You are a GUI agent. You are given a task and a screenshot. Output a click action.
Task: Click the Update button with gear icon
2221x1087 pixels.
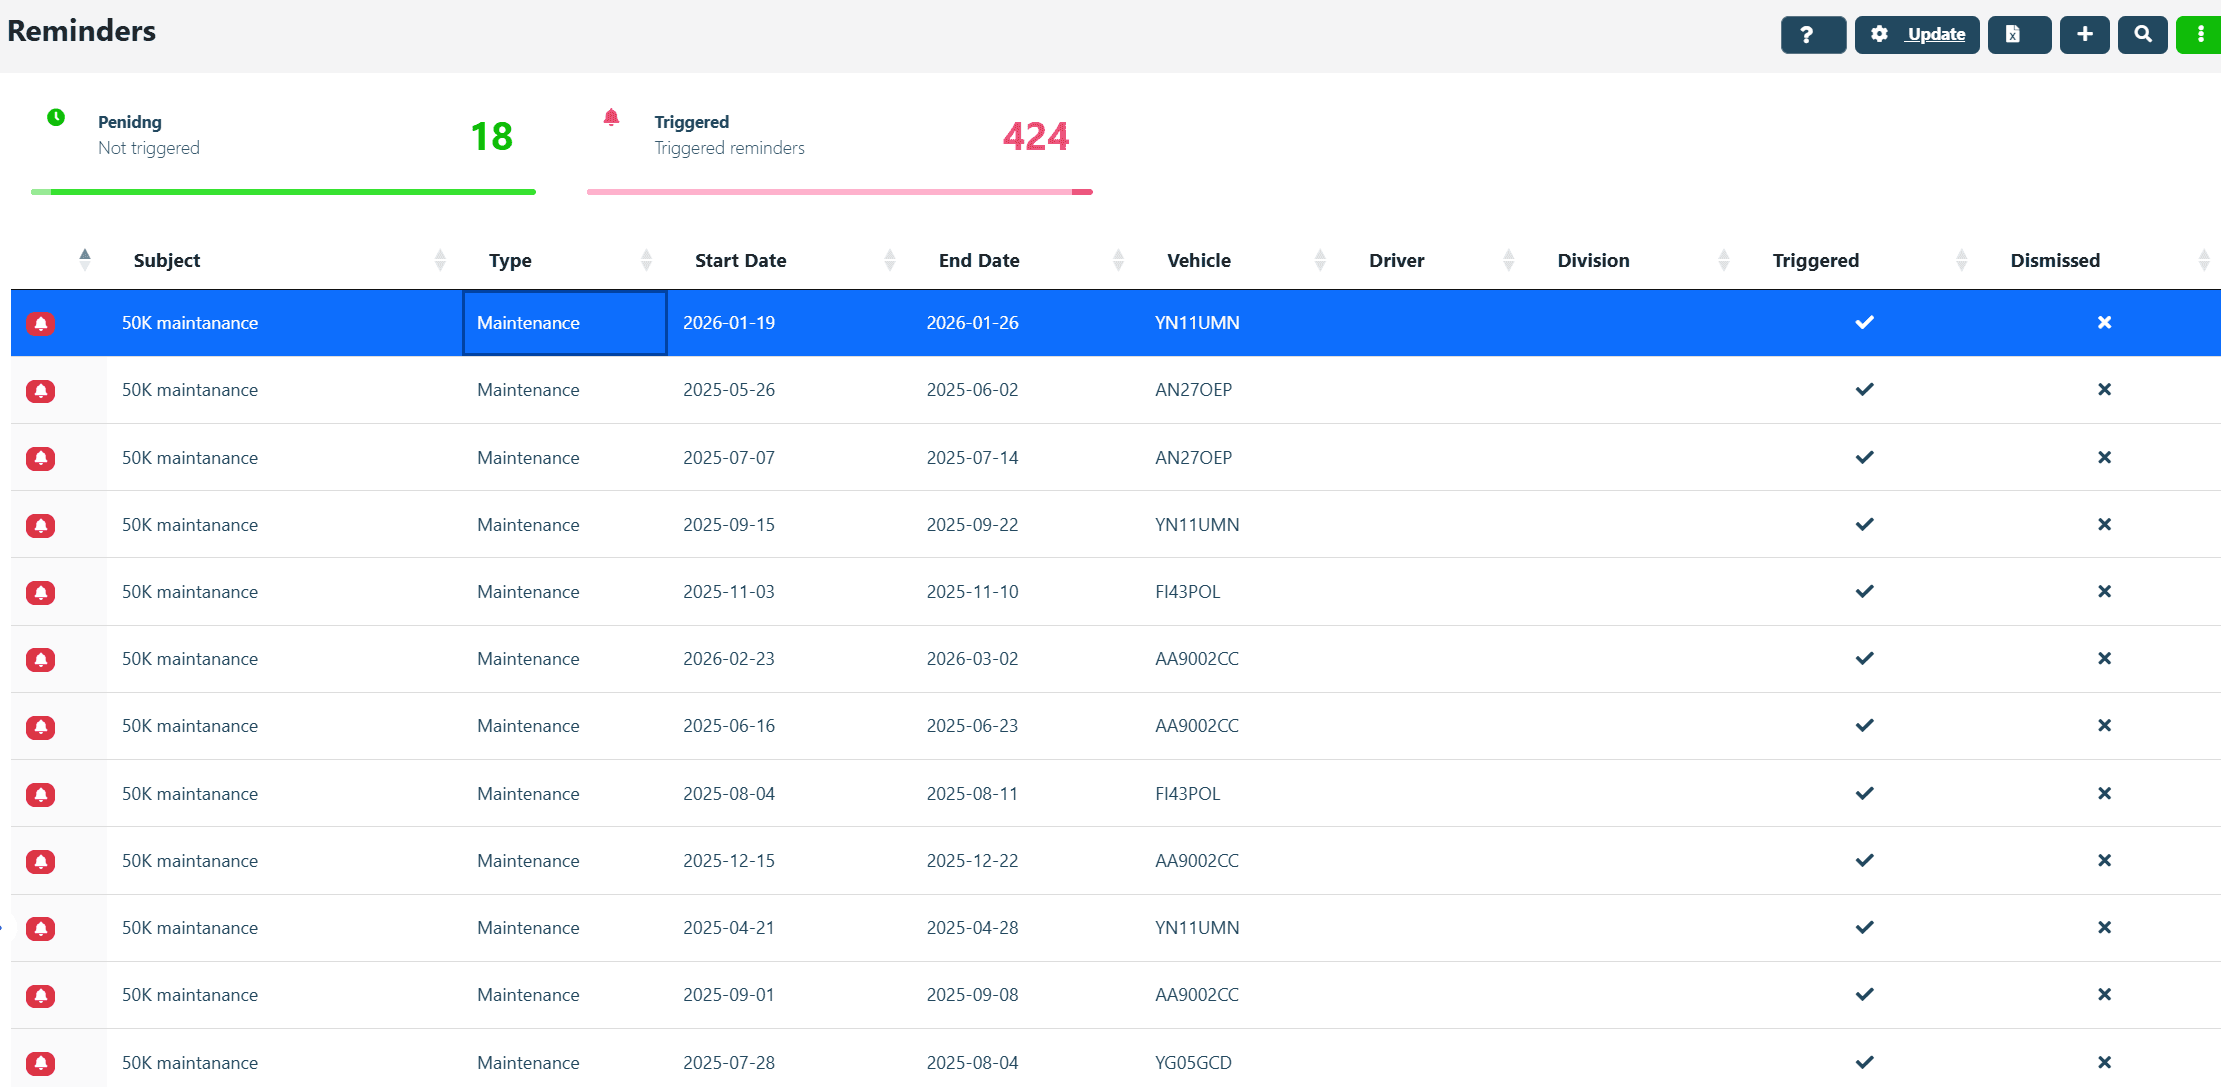(1915, 34)
